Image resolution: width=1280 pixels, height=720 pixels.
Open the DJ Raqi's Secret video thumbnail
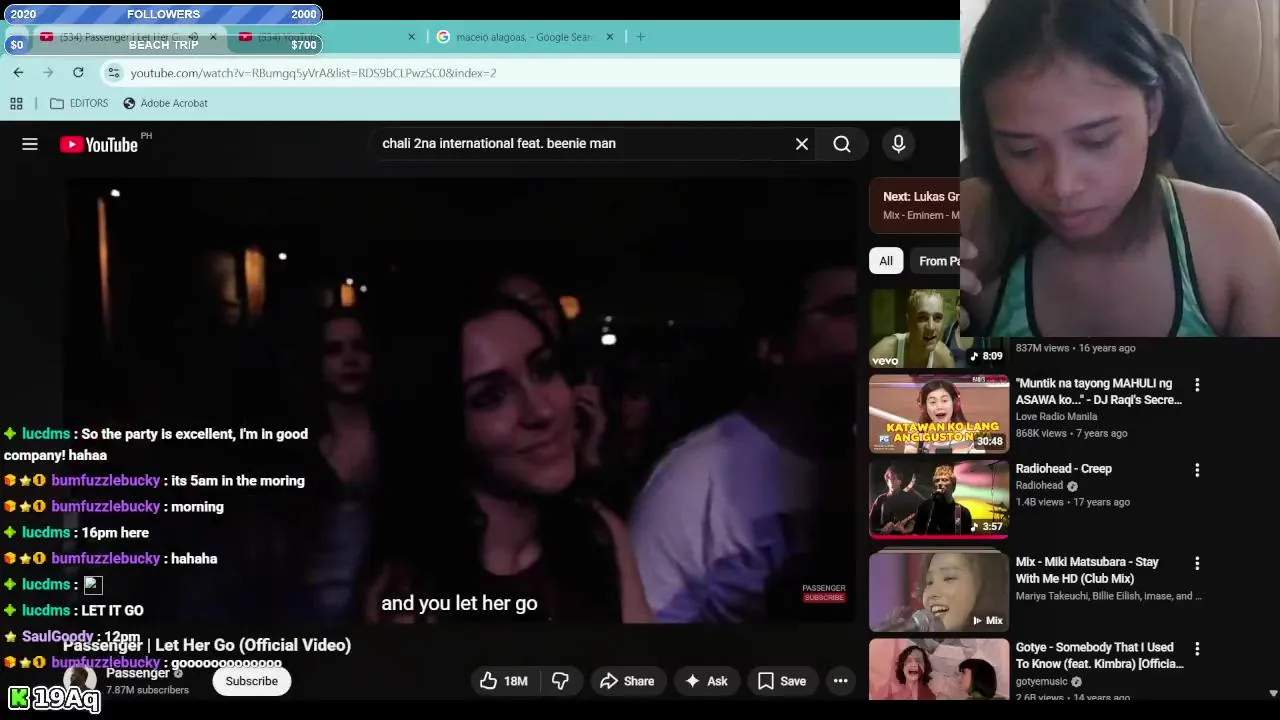click(x=939, y=414)
